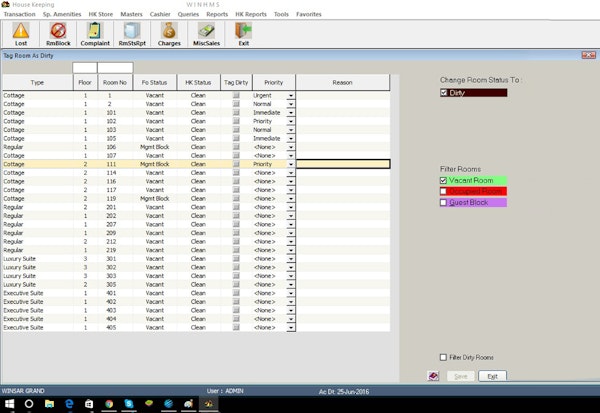The image size is (600, 413).
Task: Tick Tag Dirty checkbox for room 1
Action: click(237, 93)
